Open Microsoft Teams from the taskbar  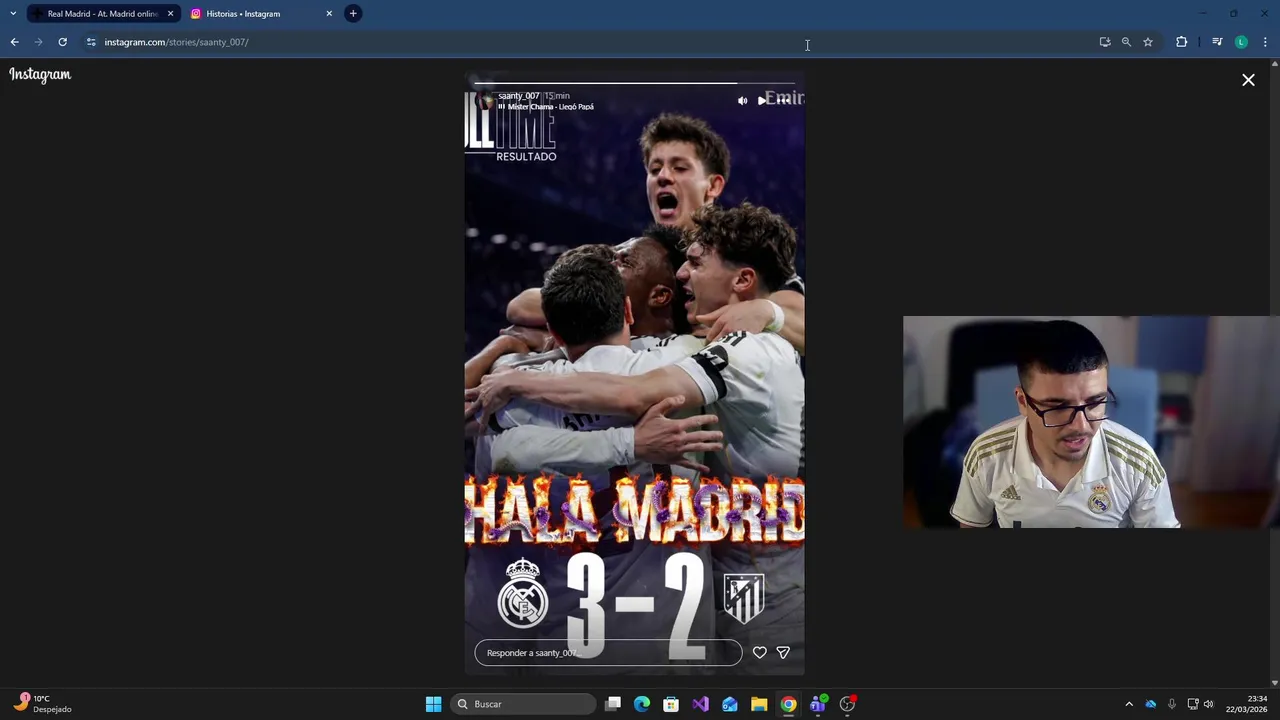[818, 704]
